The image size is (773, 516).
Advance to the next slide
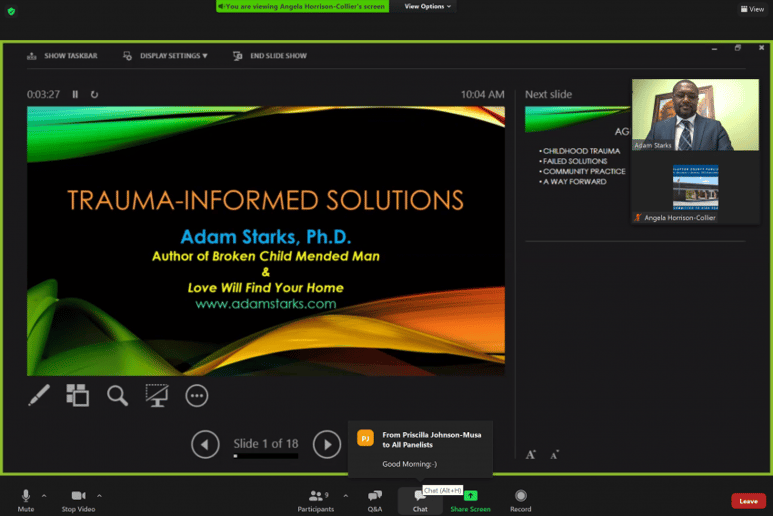327,445
